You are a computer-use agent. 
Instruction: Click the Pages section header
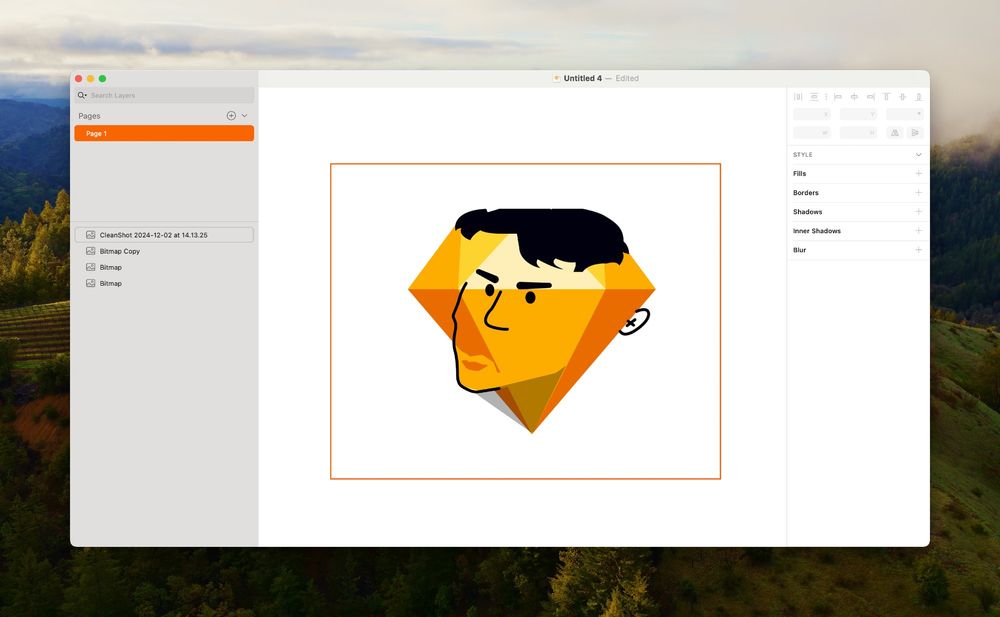click(x=89, y=115)
